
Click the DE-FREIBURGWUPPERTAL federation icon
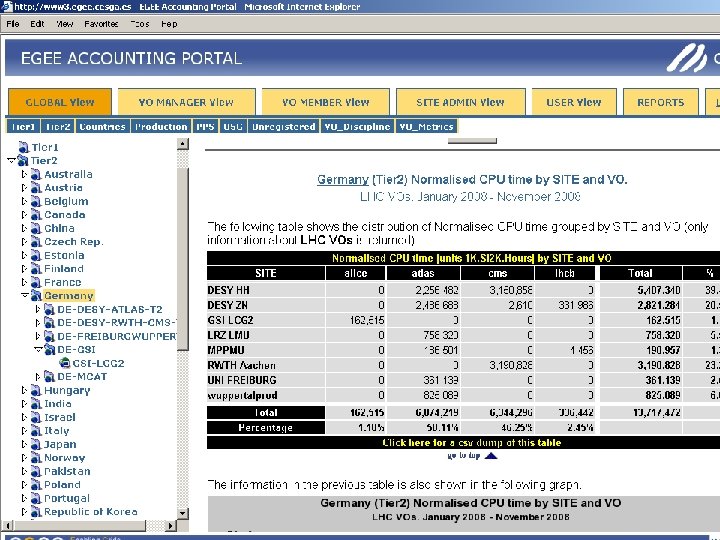point(50,336)
